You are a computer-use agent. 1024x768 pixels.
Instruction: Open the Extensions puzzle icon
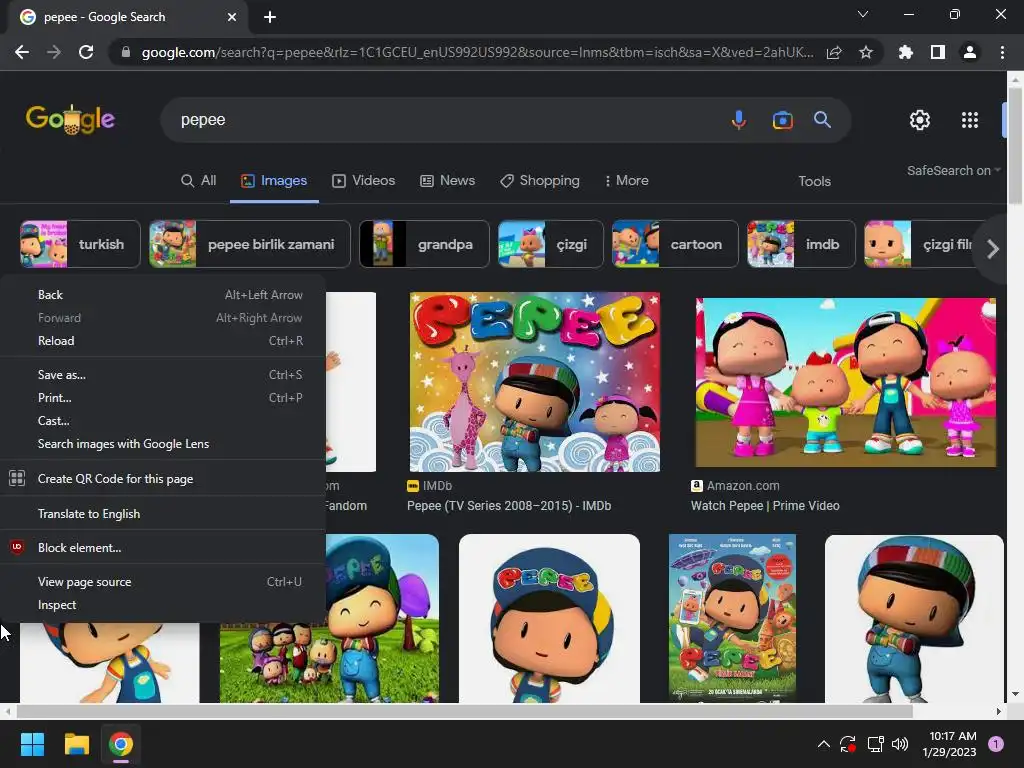pos(905,52)
